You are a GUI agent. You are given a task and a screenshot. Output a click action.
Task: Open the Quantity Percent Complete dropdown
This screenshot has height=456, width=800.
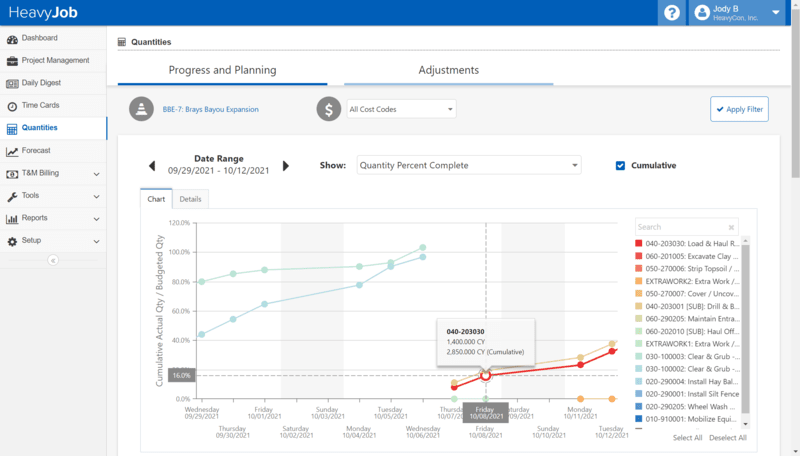468,166
